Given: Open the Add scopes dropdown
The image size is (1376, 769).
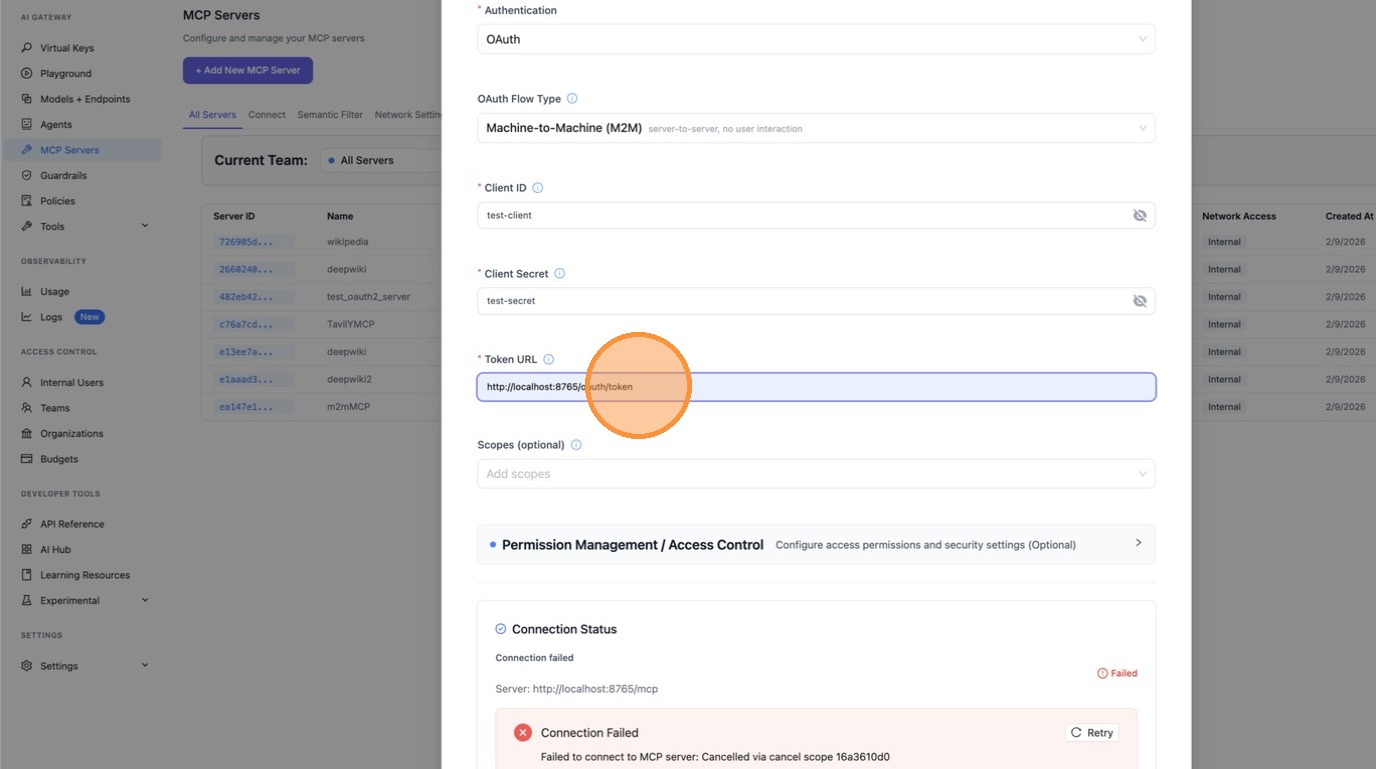Looking at the screenshot, I should point(816,474).
